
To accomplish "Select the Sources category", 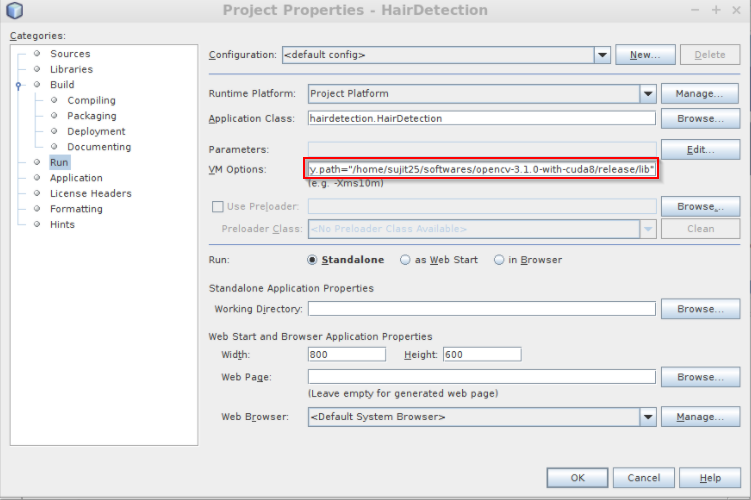I will [x=70, y=54].
